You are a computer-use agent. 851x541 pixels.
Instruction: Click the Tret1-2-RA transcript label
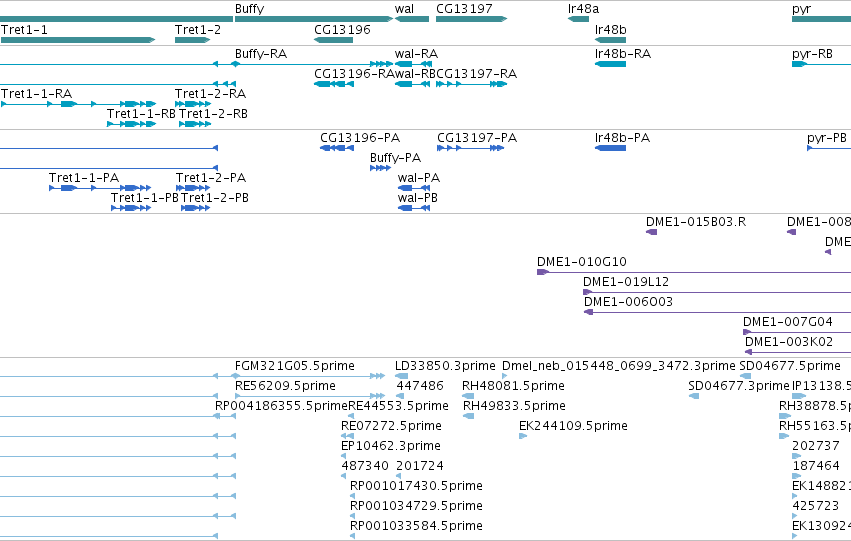point(211,94)
